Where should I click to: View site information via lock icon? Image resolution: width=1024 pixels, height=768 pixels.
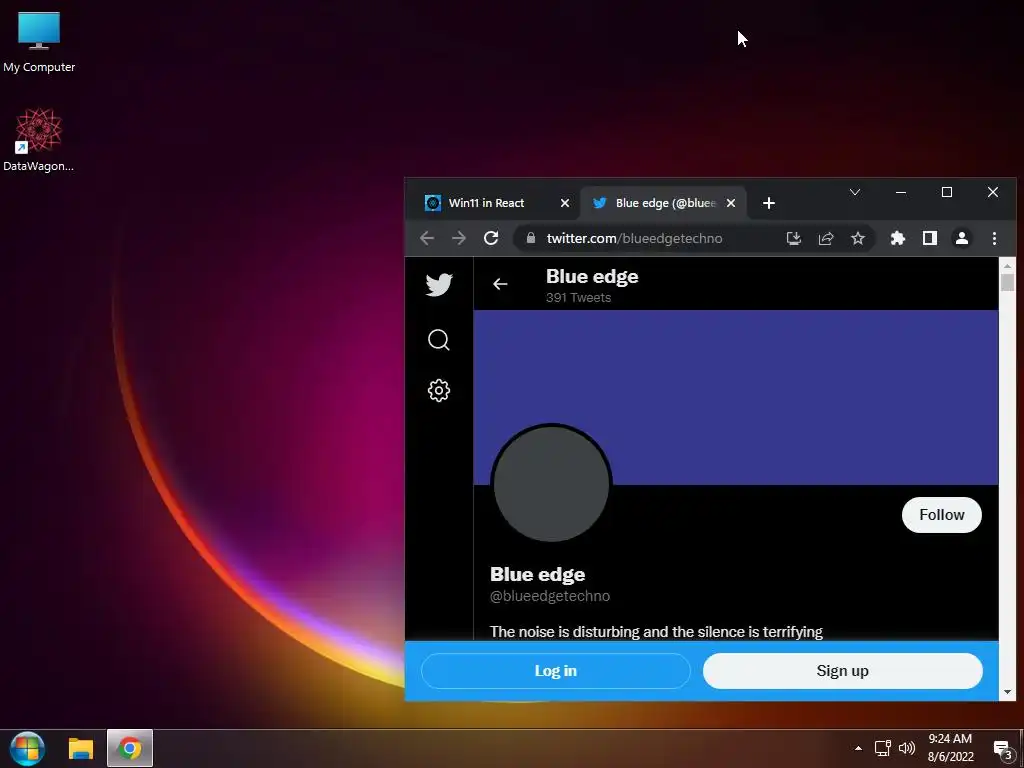pyautogui.click(x=531, y=238)
